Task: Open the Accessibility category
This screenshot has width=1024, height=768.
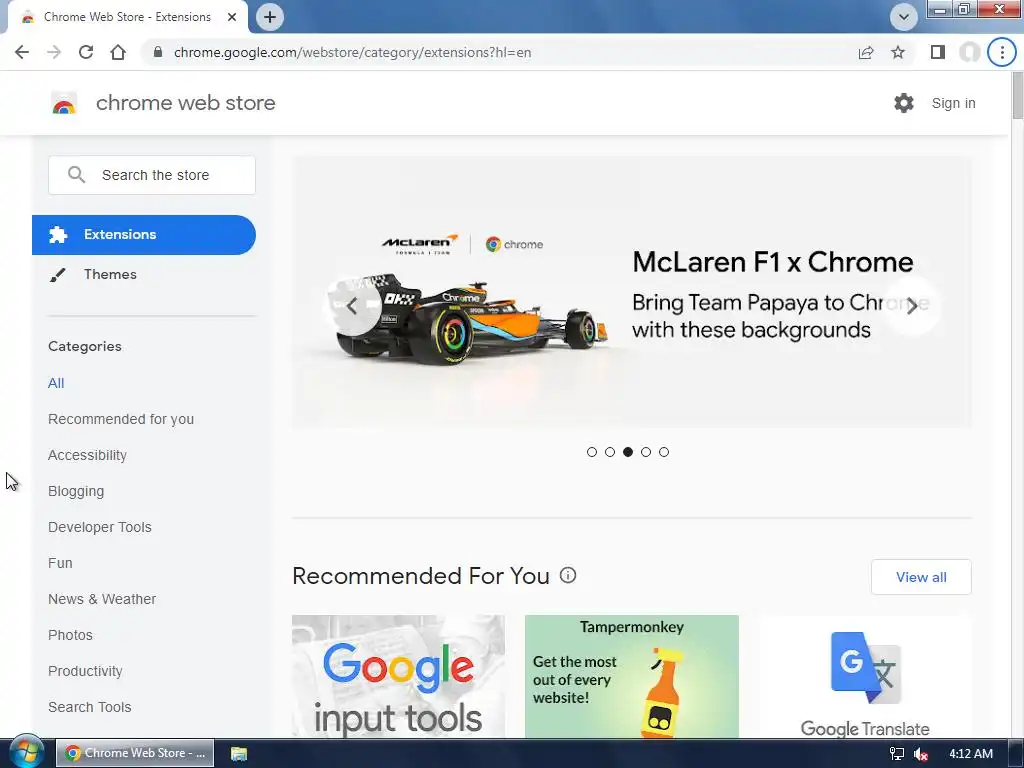Action: pyautogui.click(x=88, y=455)
